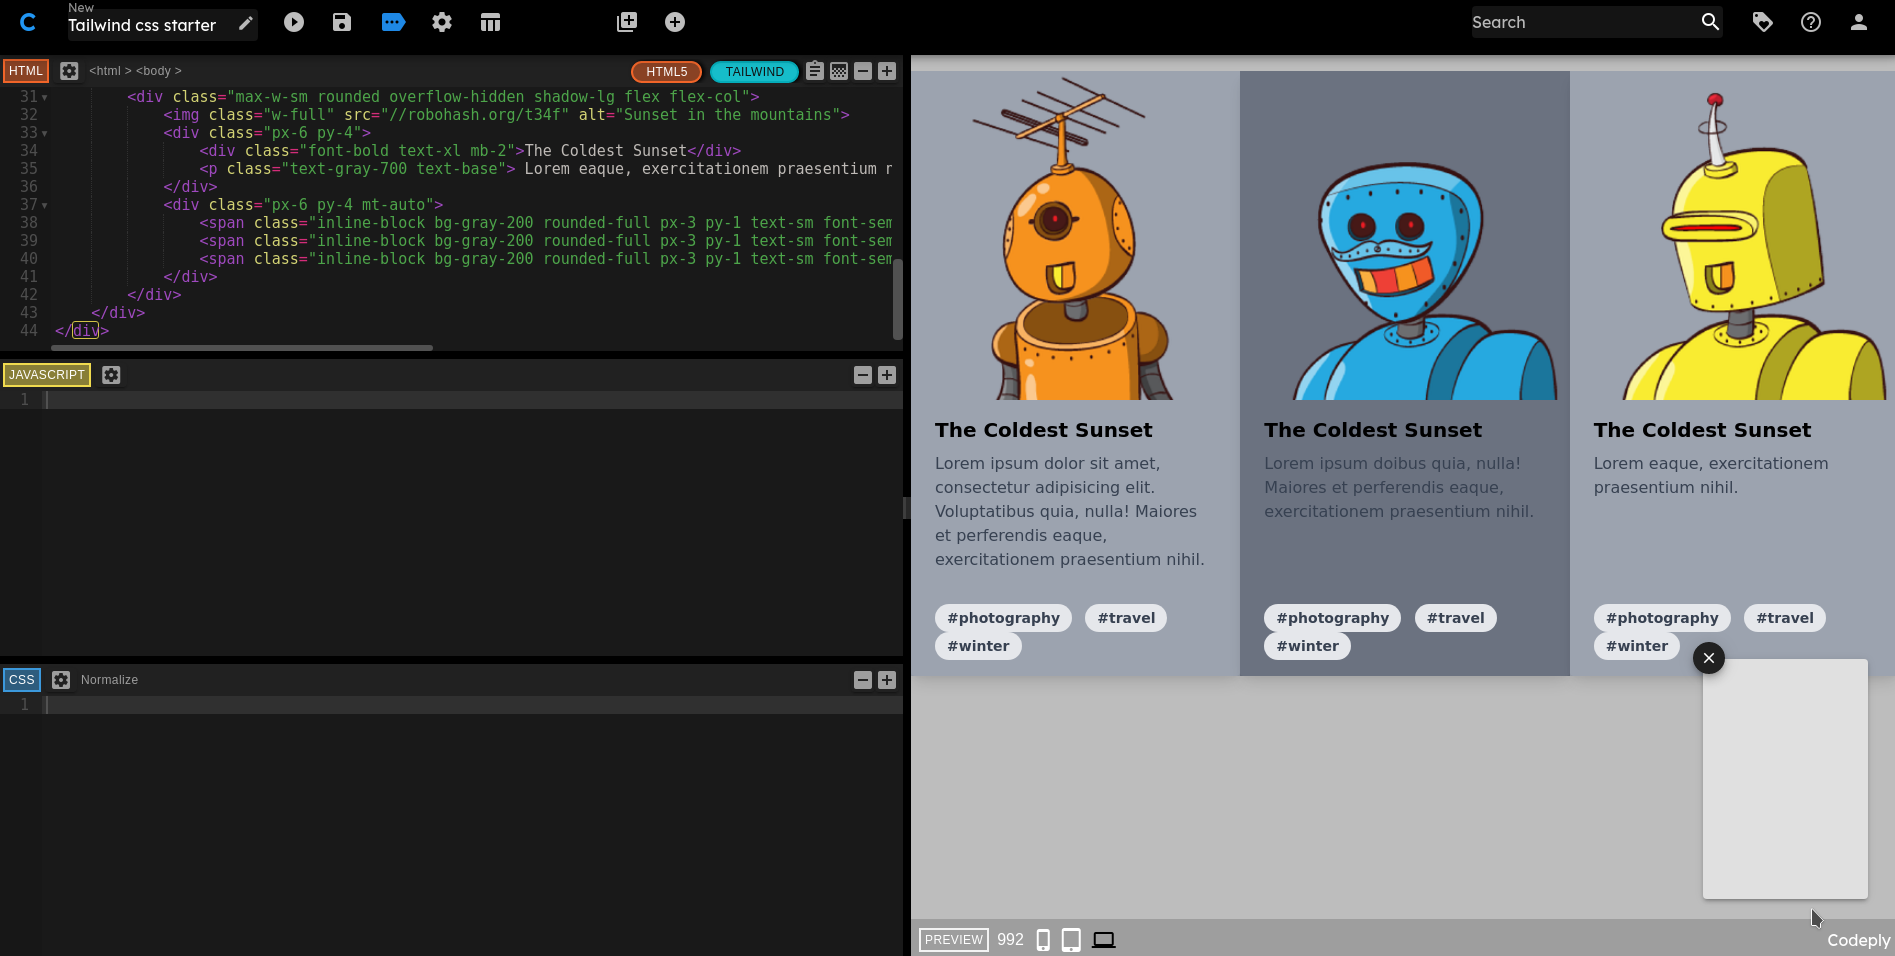
Task: Switch preview to tablet view
Action: (1071, 940)
